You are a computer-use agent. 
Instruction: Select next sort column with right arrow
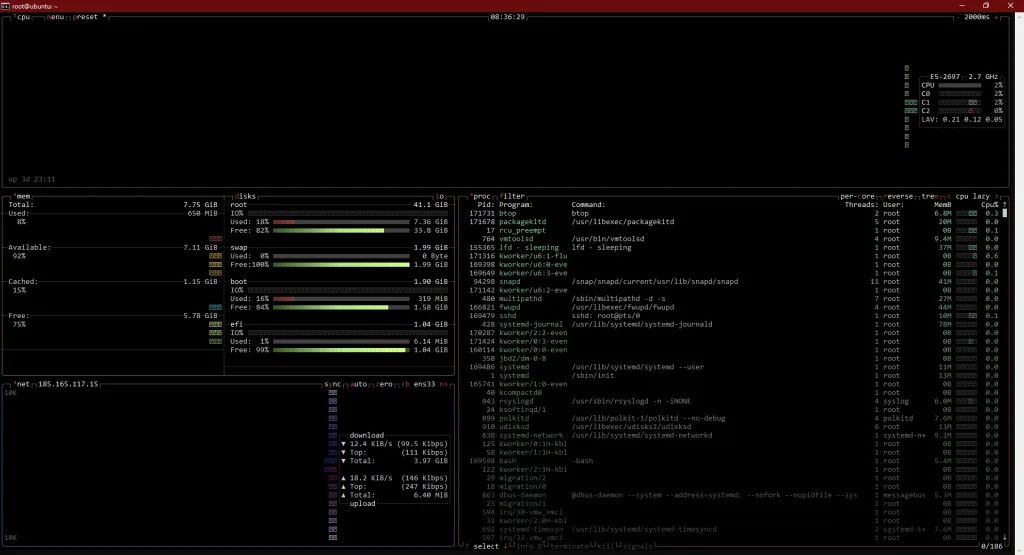point(997,196)
